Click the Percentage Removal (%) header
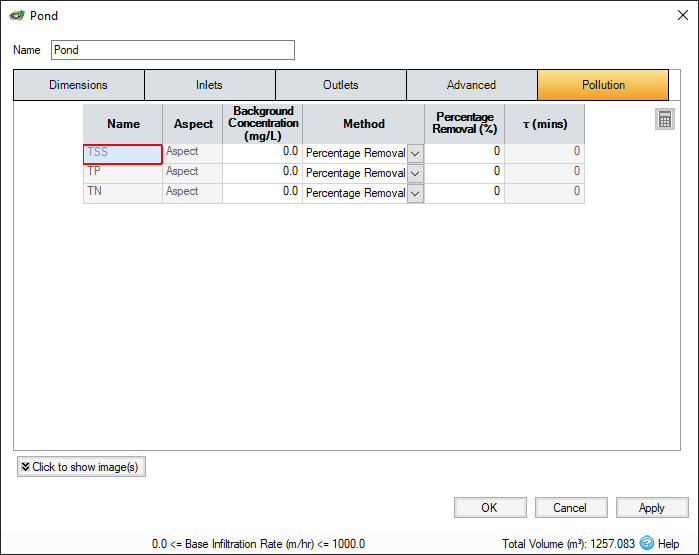The image size is (699, 555). click(465, 124)
